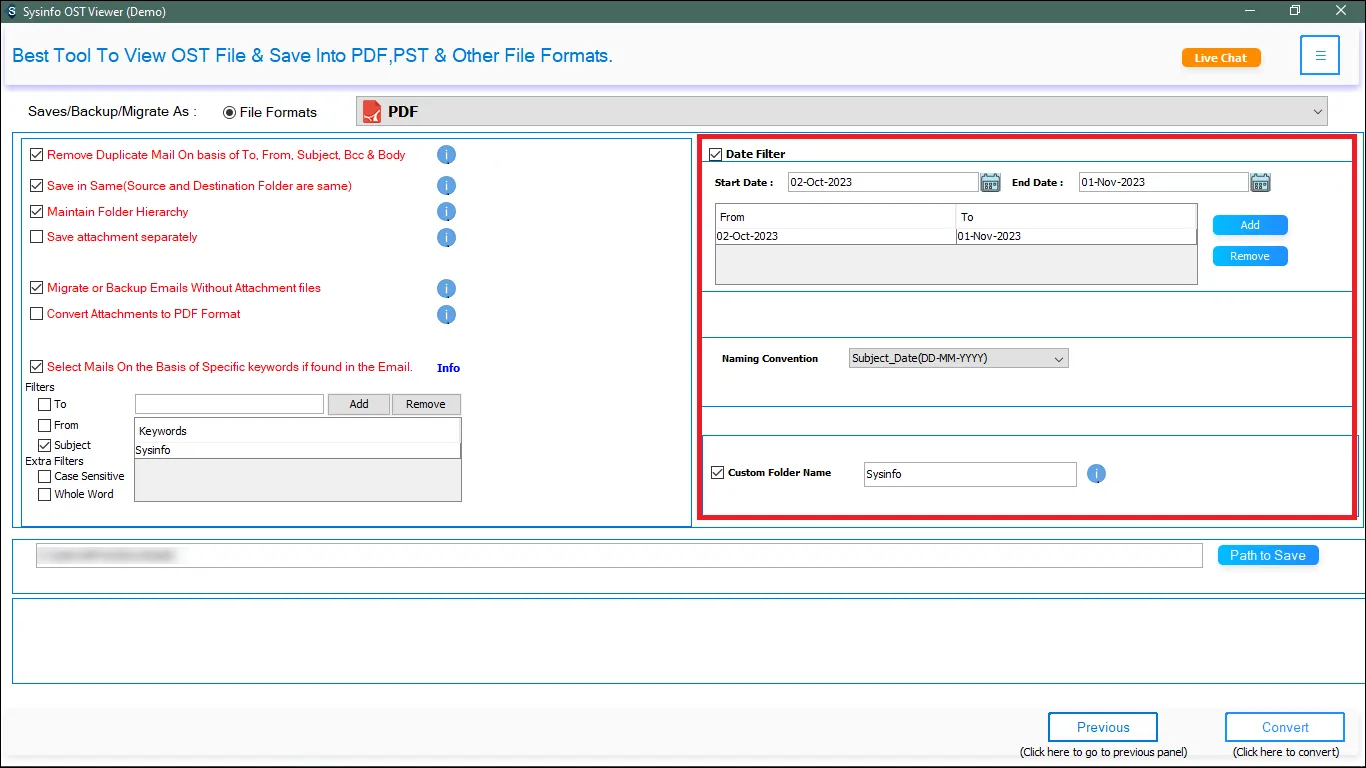The width and height of the screenshot is (1366, 768).
Task: Open the hamburger menu at top right
Action: [1319, 56]
